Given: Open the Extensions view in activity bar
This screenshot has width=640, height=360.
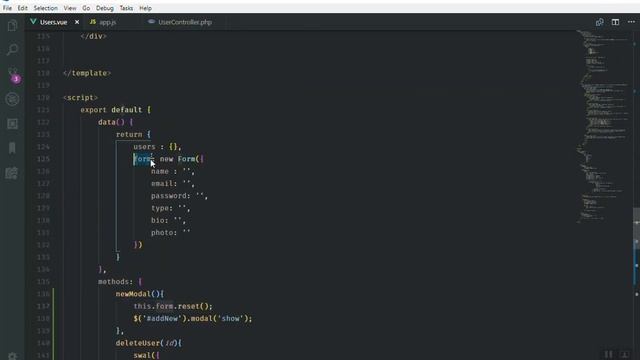Looking at the screenshot, I should 12,124.
